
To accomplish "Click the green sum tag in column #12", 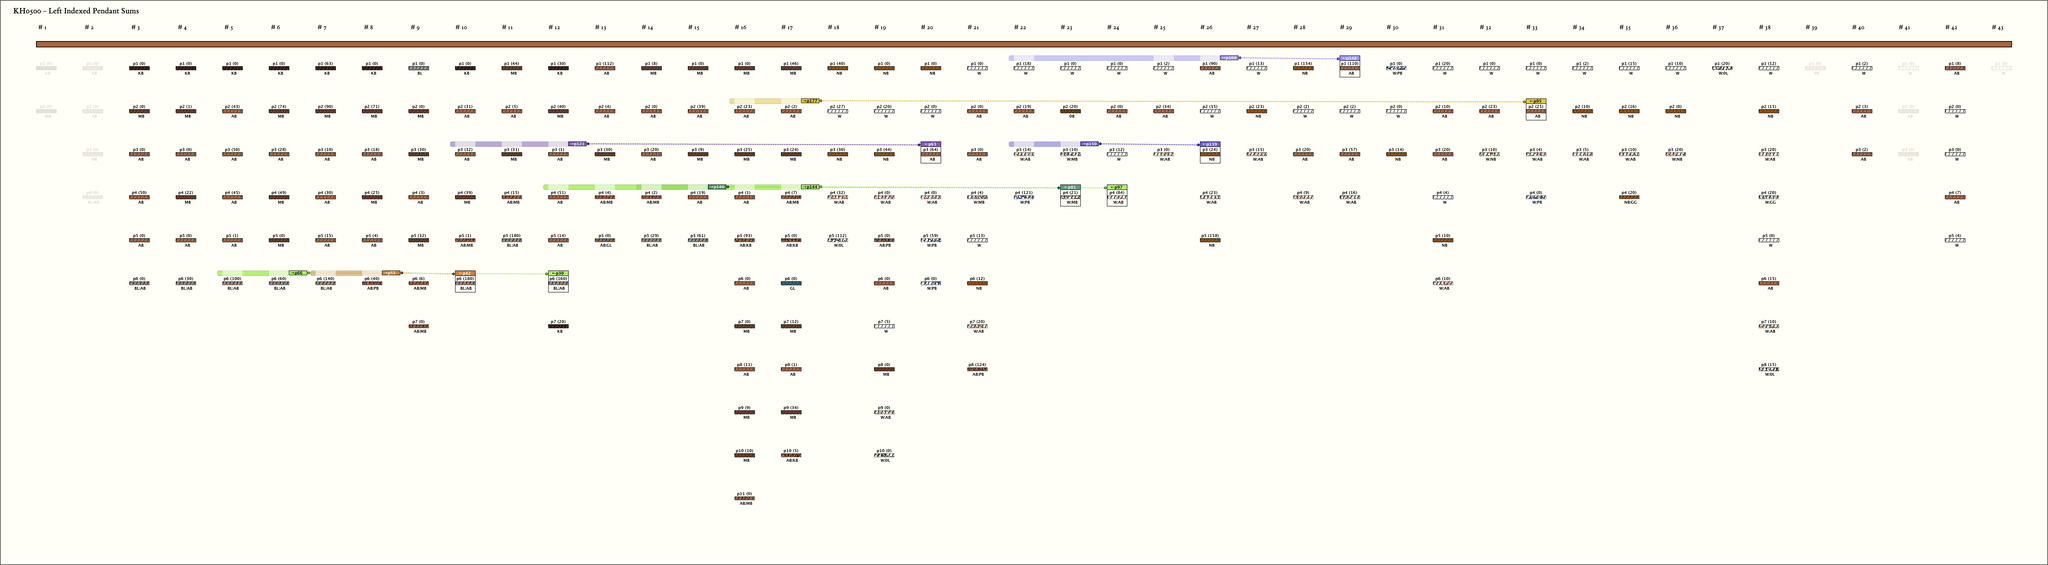I will click(x=558, y=273).
